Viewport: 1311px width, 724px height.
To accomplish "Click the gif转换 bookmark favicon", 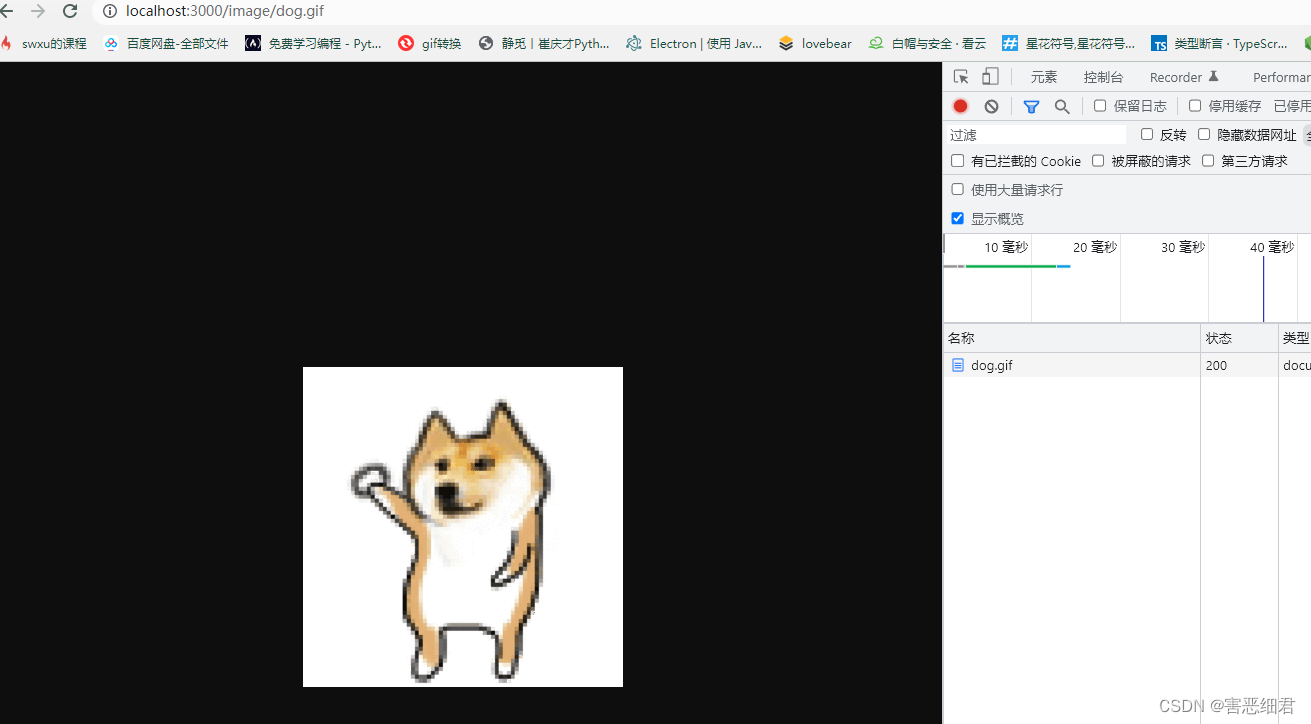I will [406, 44].
